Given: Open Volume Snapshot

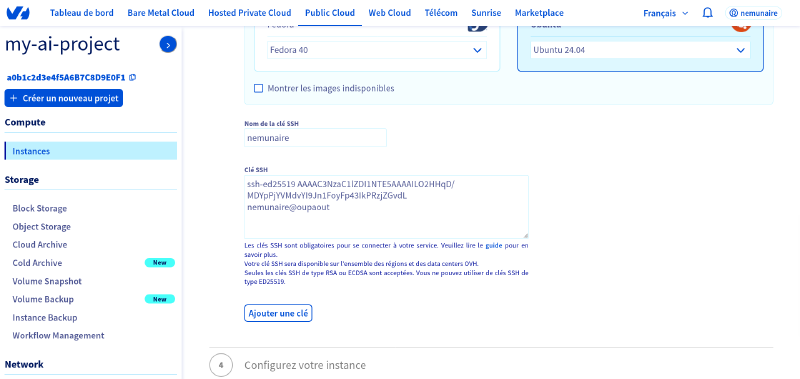Looking at the screenshot, I should [47, 281].
